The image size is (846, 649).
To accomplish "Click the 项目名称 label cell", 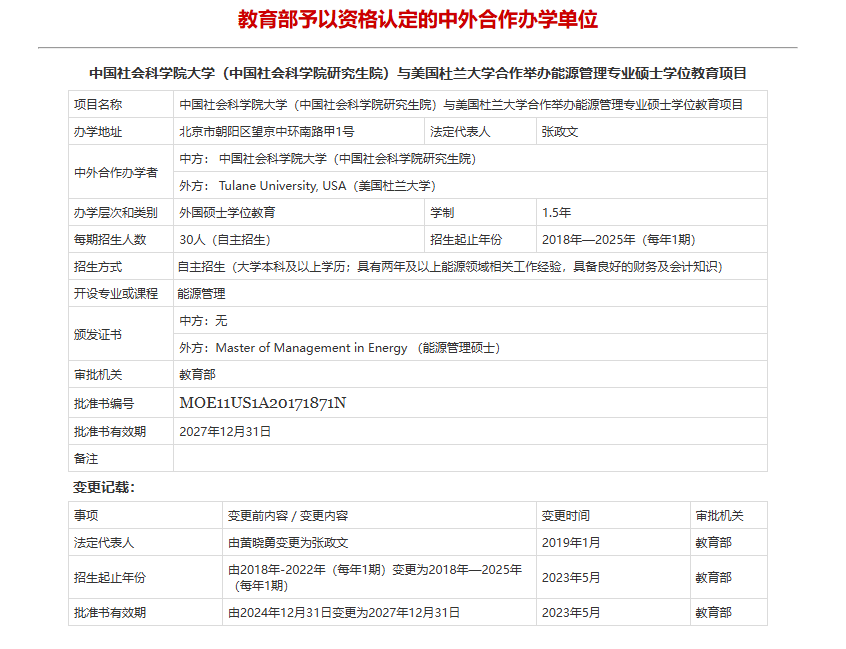I will [98, 104].
